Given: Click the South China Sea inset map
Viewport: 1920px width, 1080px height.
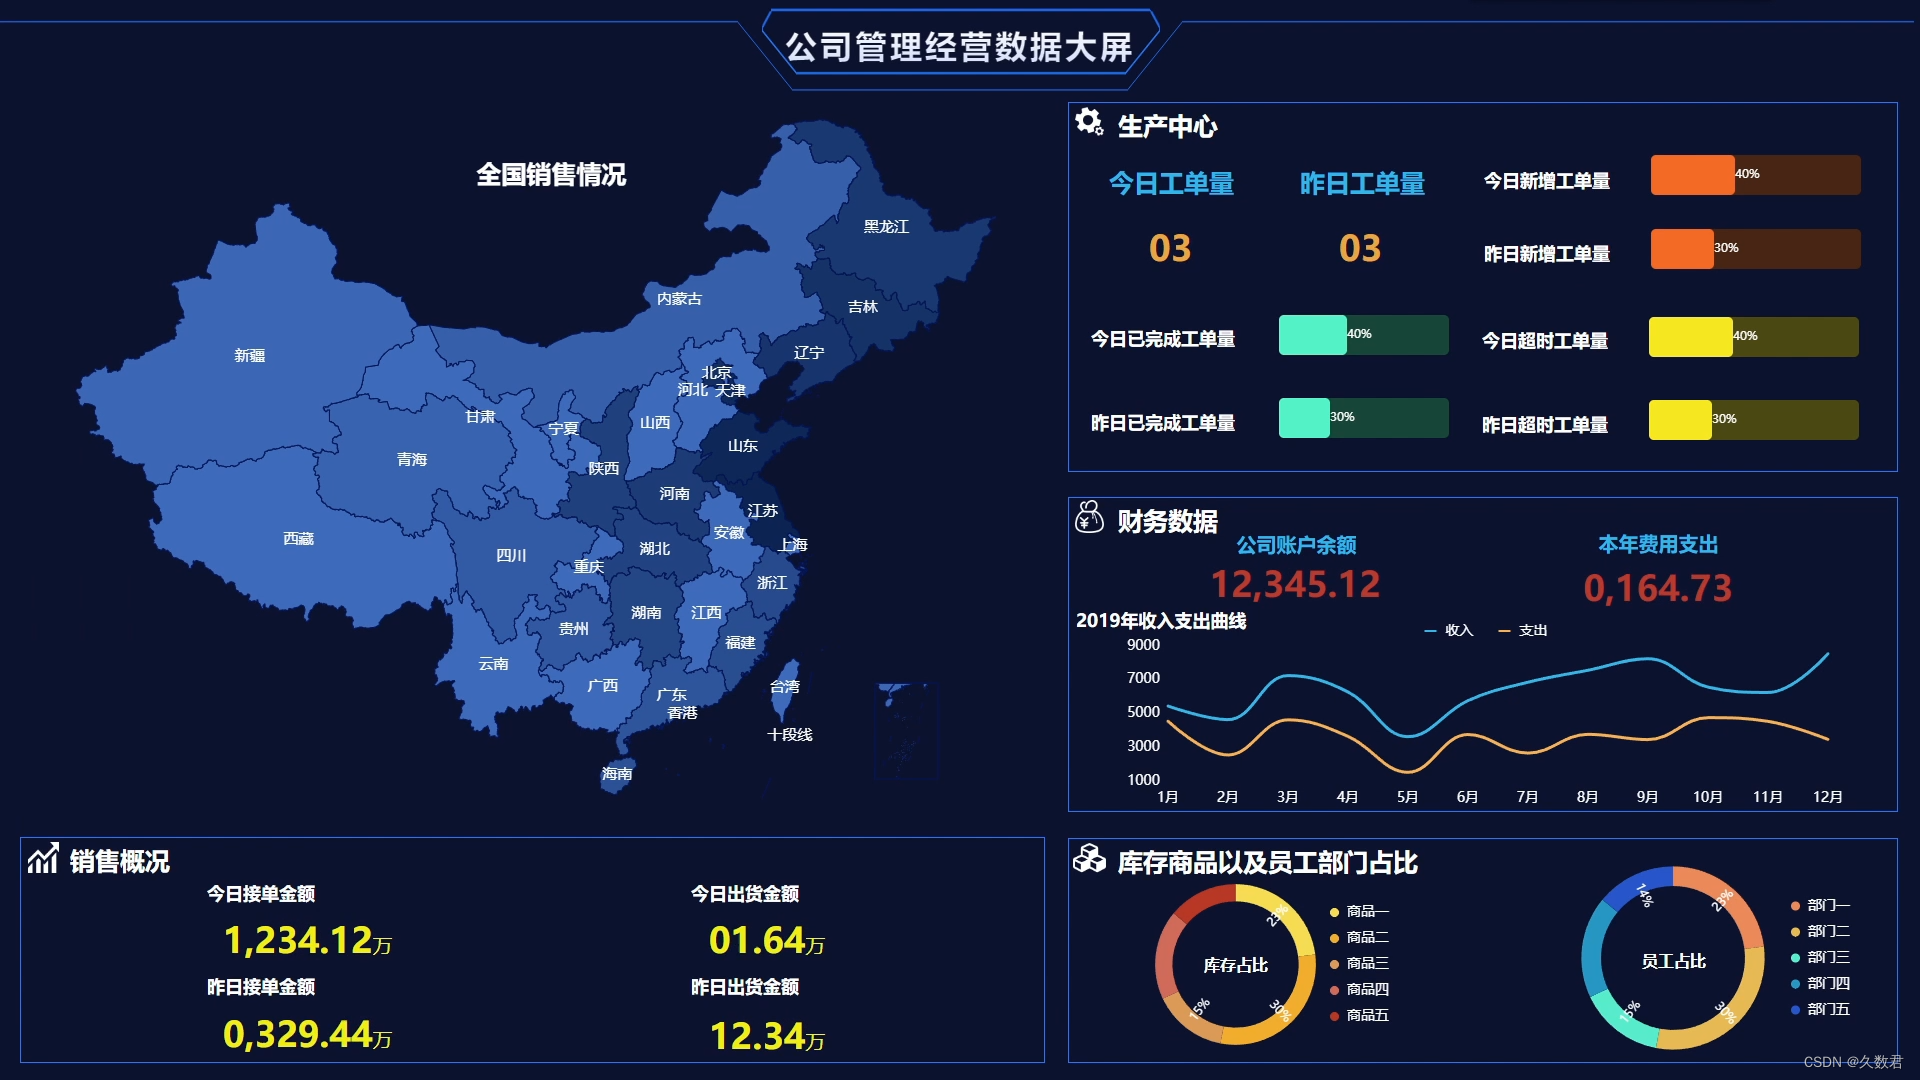Looking at the screenshot, I should click(906, 731).
